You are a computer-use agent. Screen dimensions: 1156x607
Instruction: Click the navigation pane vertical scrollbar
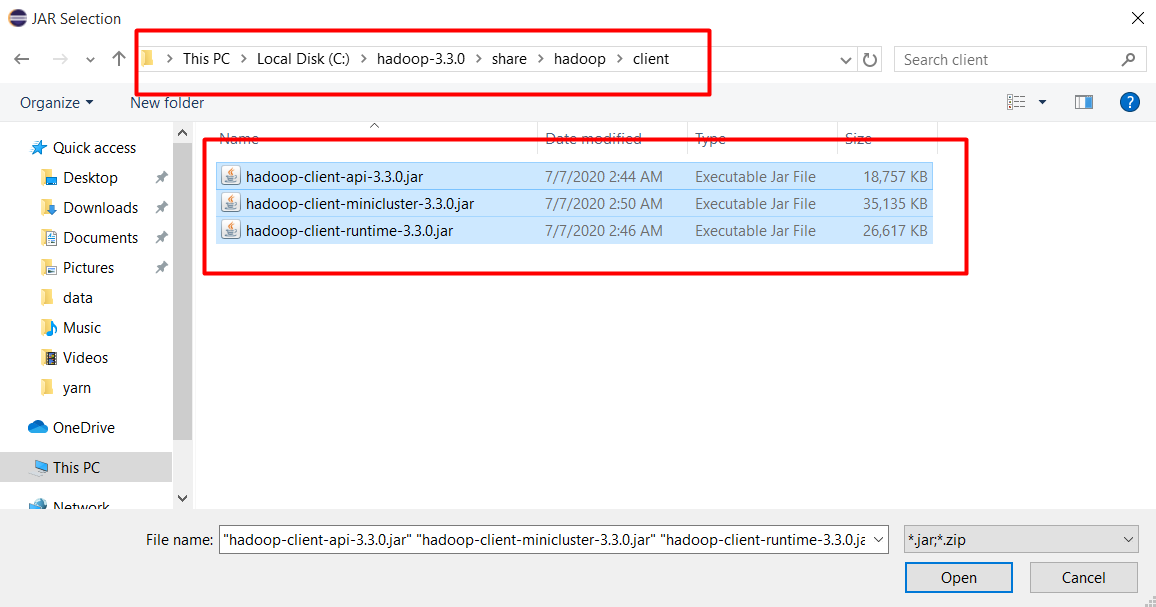pyautogui.click(x=182, y=290)
